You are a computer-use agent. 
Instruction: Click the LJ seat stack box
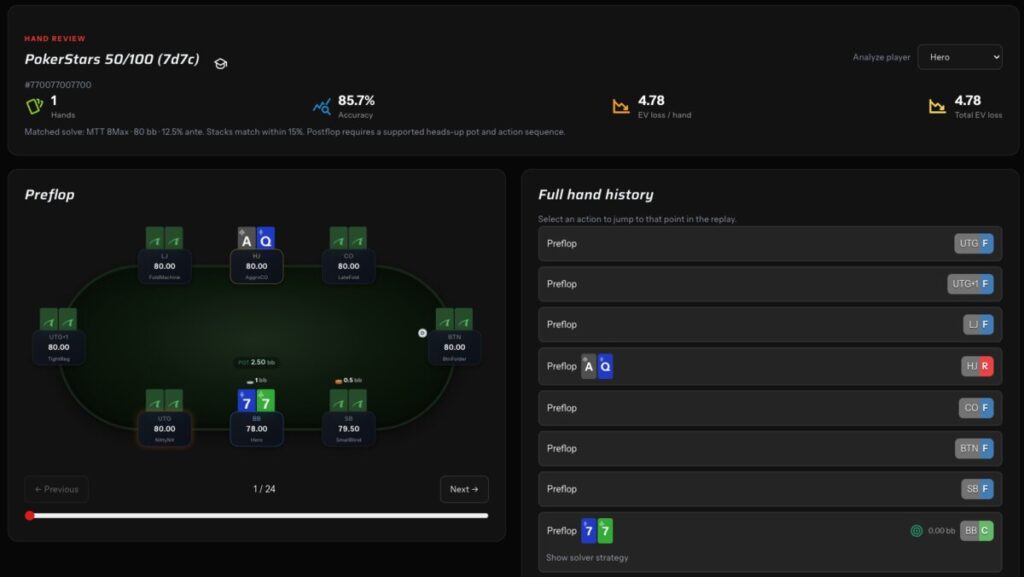click(x=164, y=266)
